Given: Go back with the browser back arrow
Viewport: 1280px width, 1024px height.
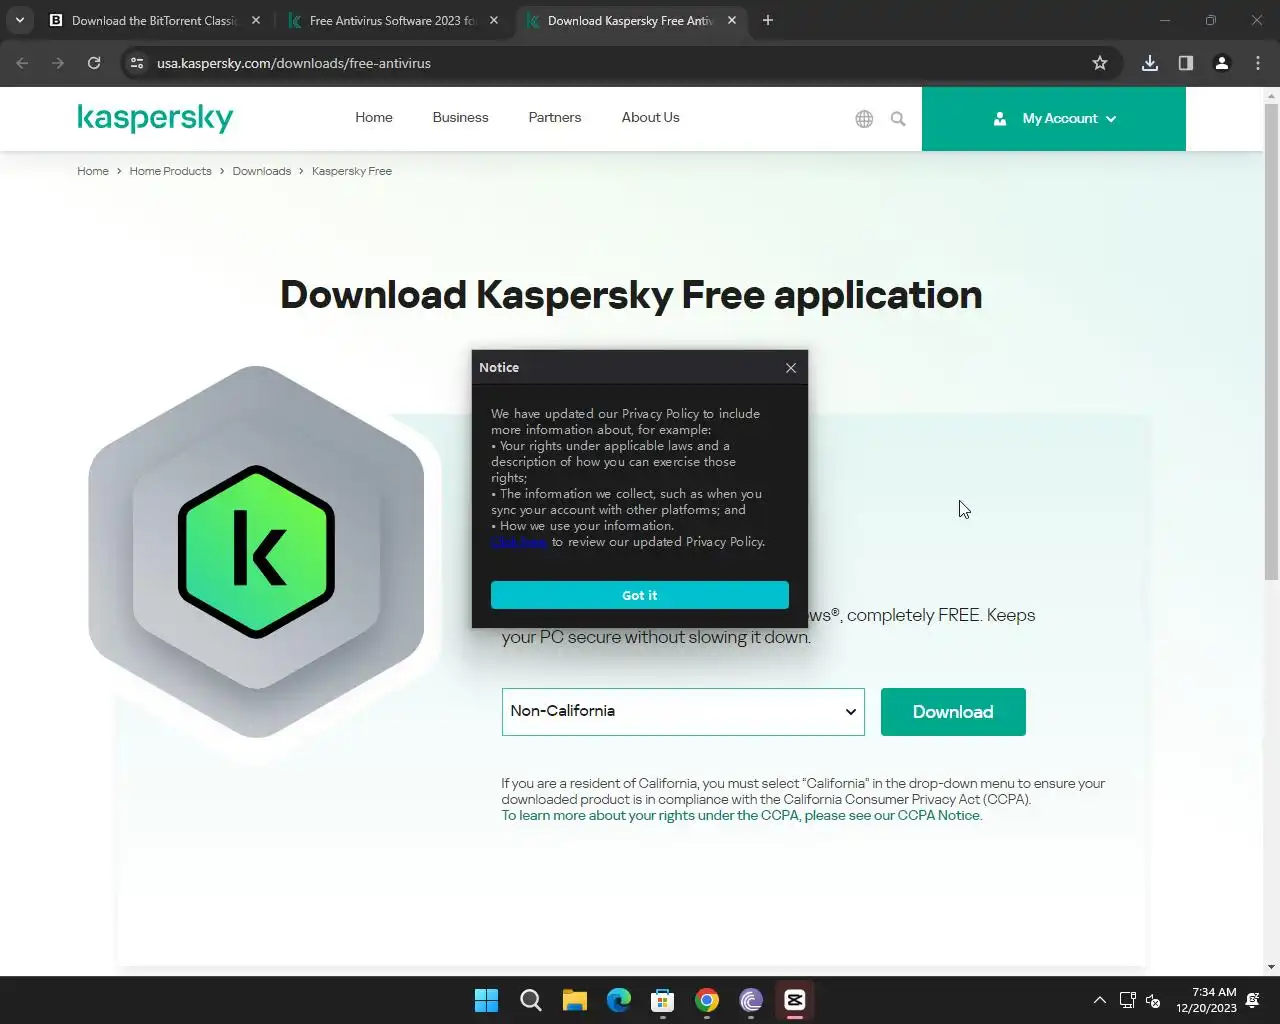Looking at the screenshot, I should pos(23,63).
